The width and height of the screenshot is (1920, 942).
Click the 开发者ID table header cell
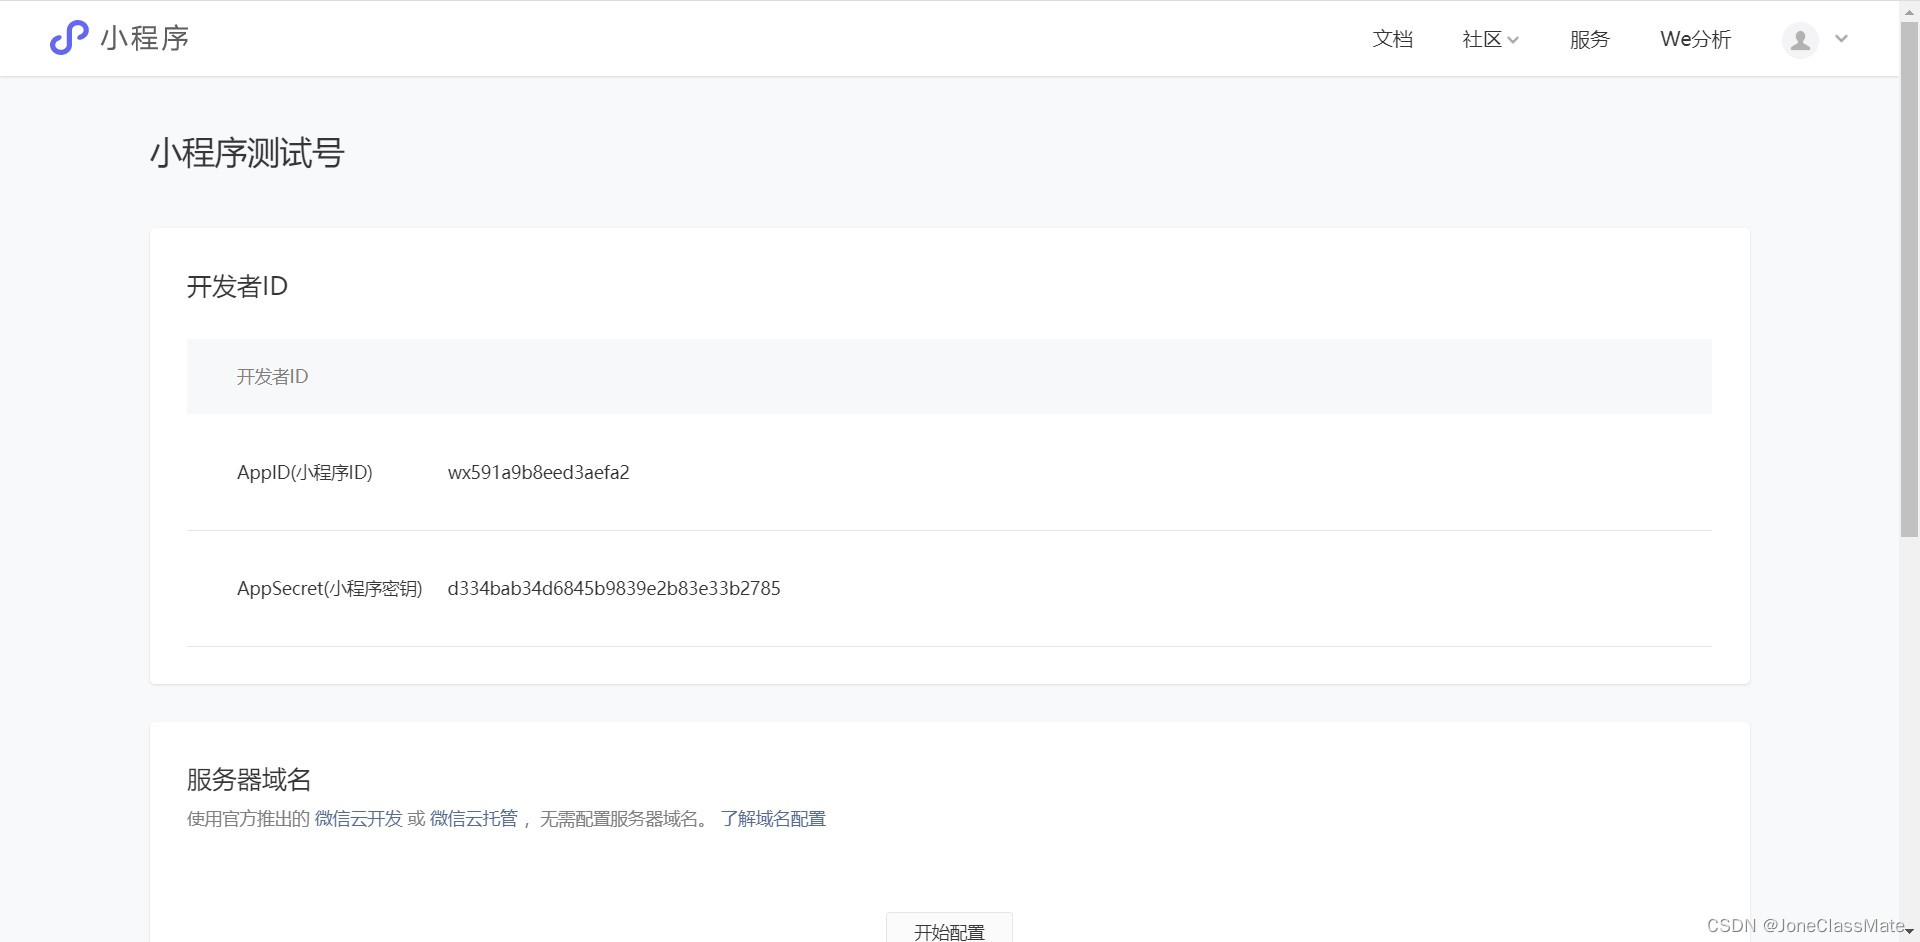point(949,376)
